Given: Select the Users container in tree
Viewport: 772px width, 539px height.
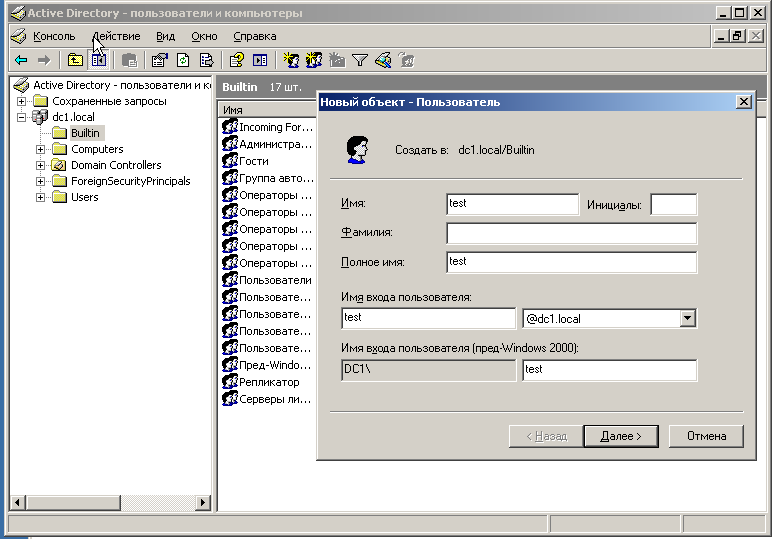Looking at the screenshot, I should (x=85, y=197).
